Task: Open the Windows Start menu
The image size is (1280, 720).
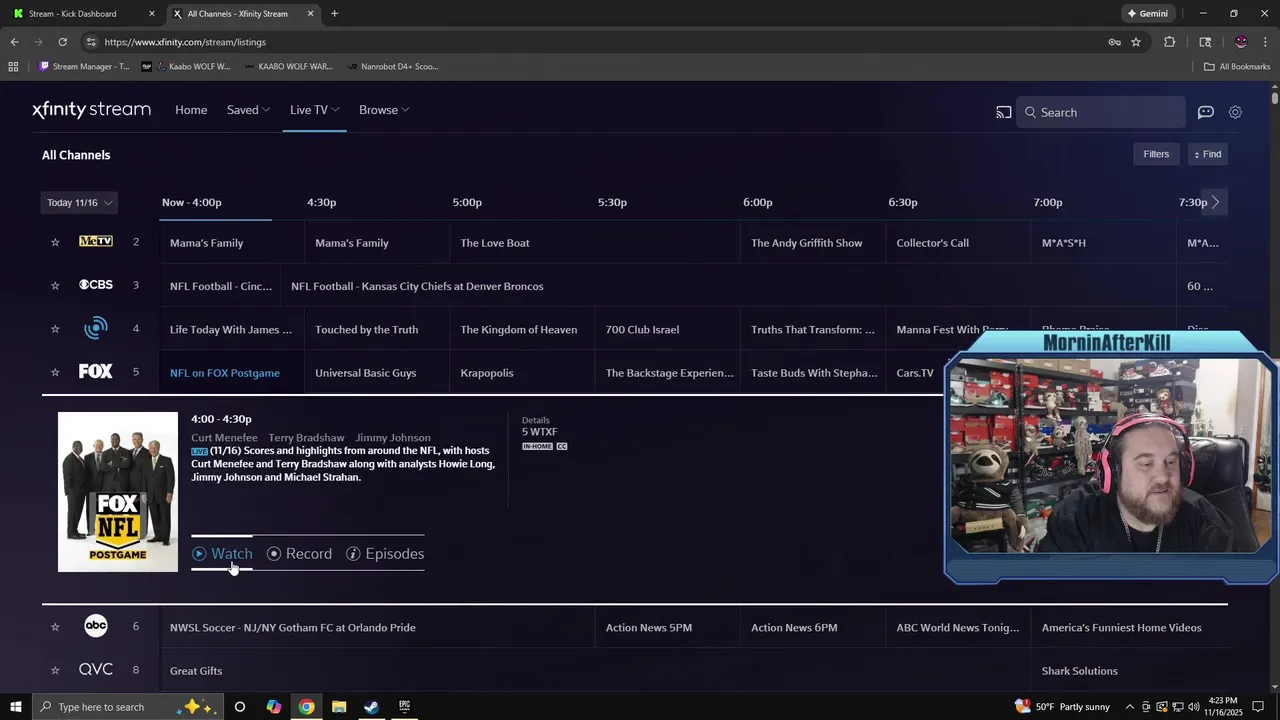Action: coord(16,707)
